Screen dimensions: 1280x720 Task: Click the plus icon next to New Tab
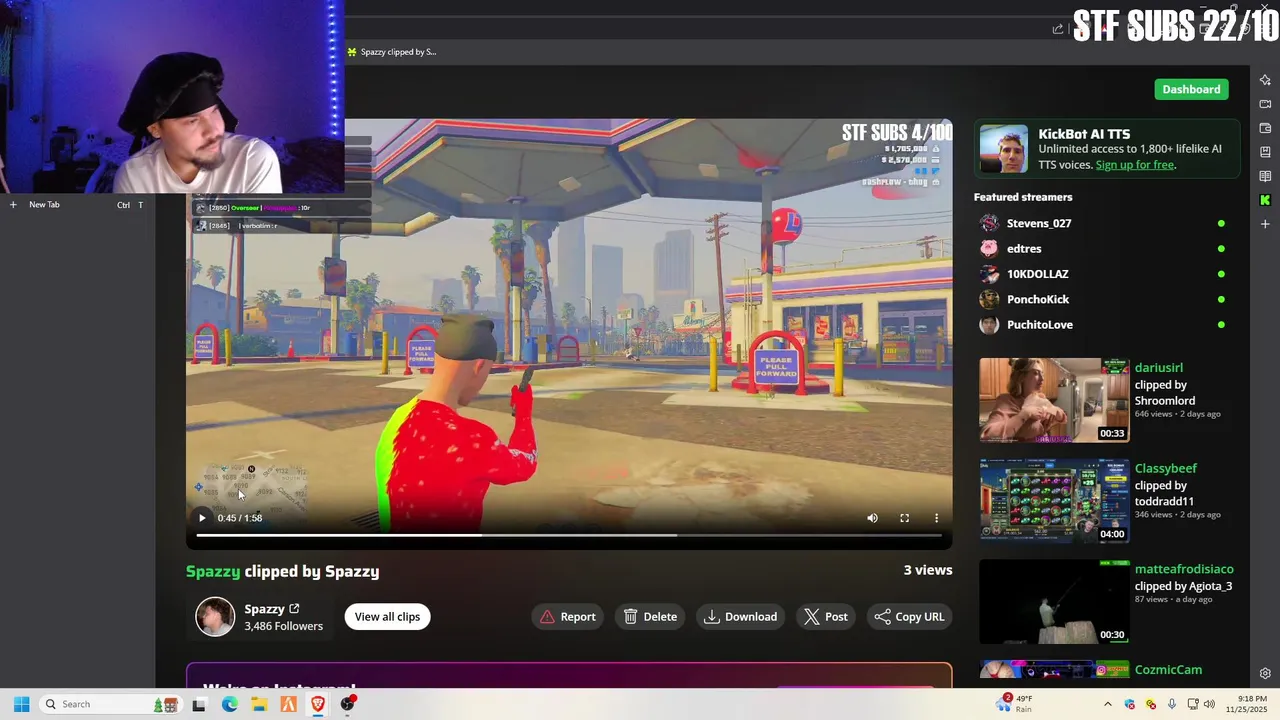[13, 205]
